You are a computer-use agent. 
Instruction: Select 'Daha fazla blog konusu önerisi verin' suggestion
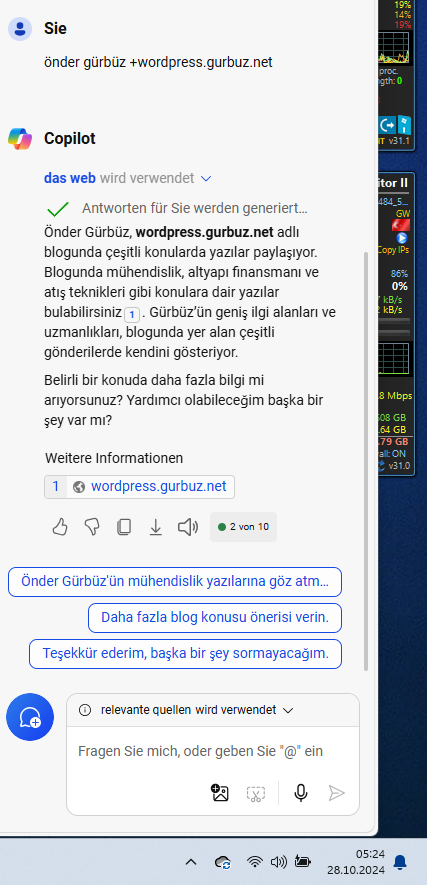215,617
